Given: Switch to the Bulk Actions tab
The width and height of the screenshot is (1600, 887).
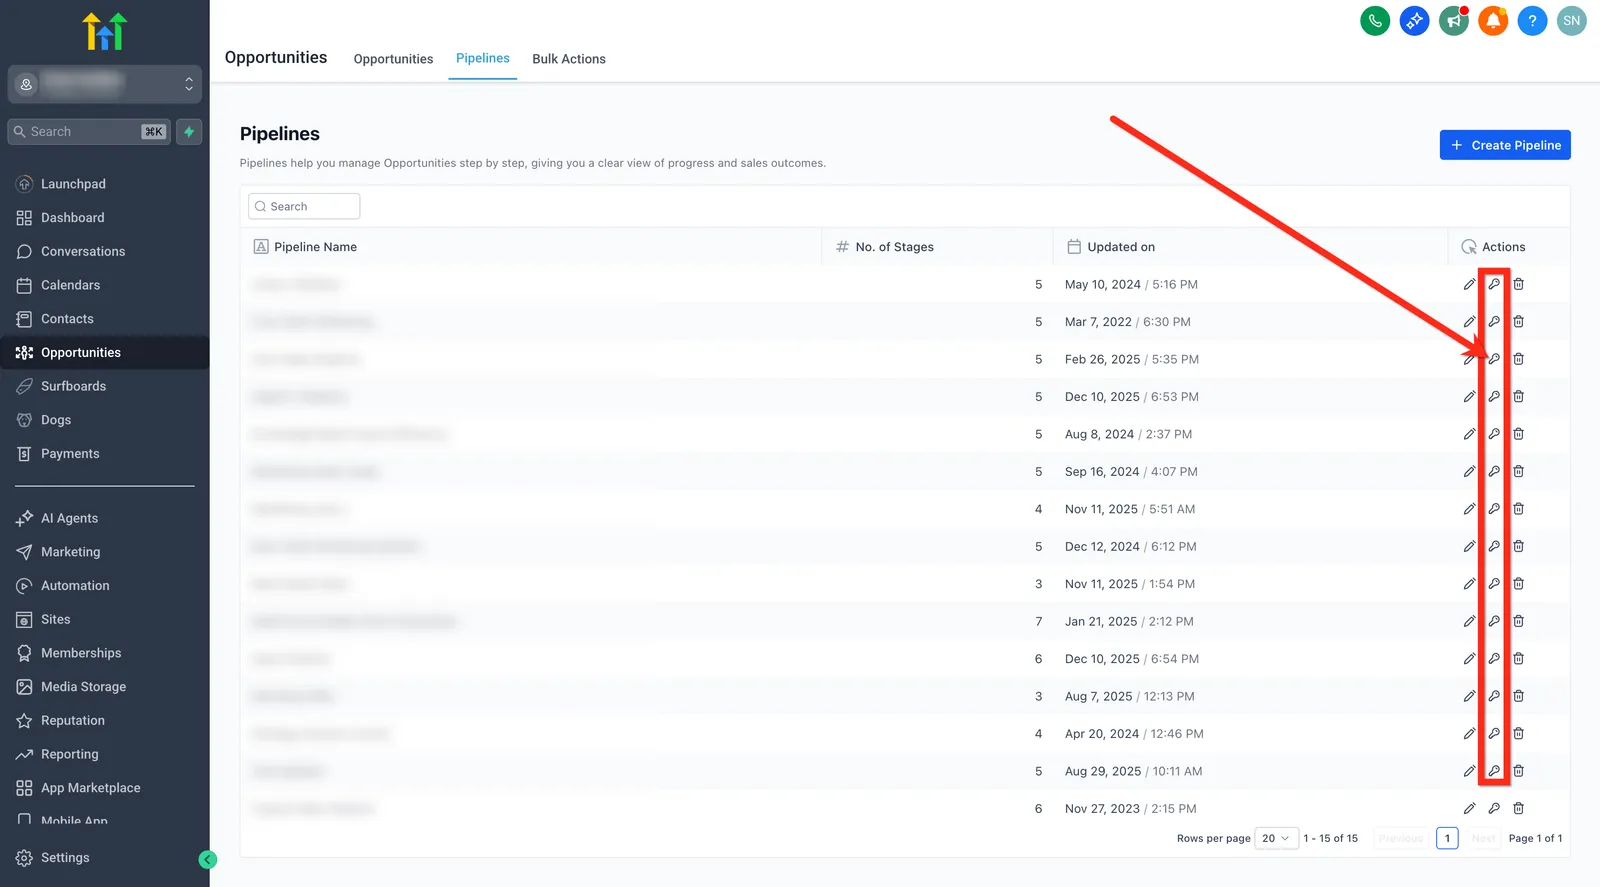Looking at the screenshot, I should [x=569, y=59].
